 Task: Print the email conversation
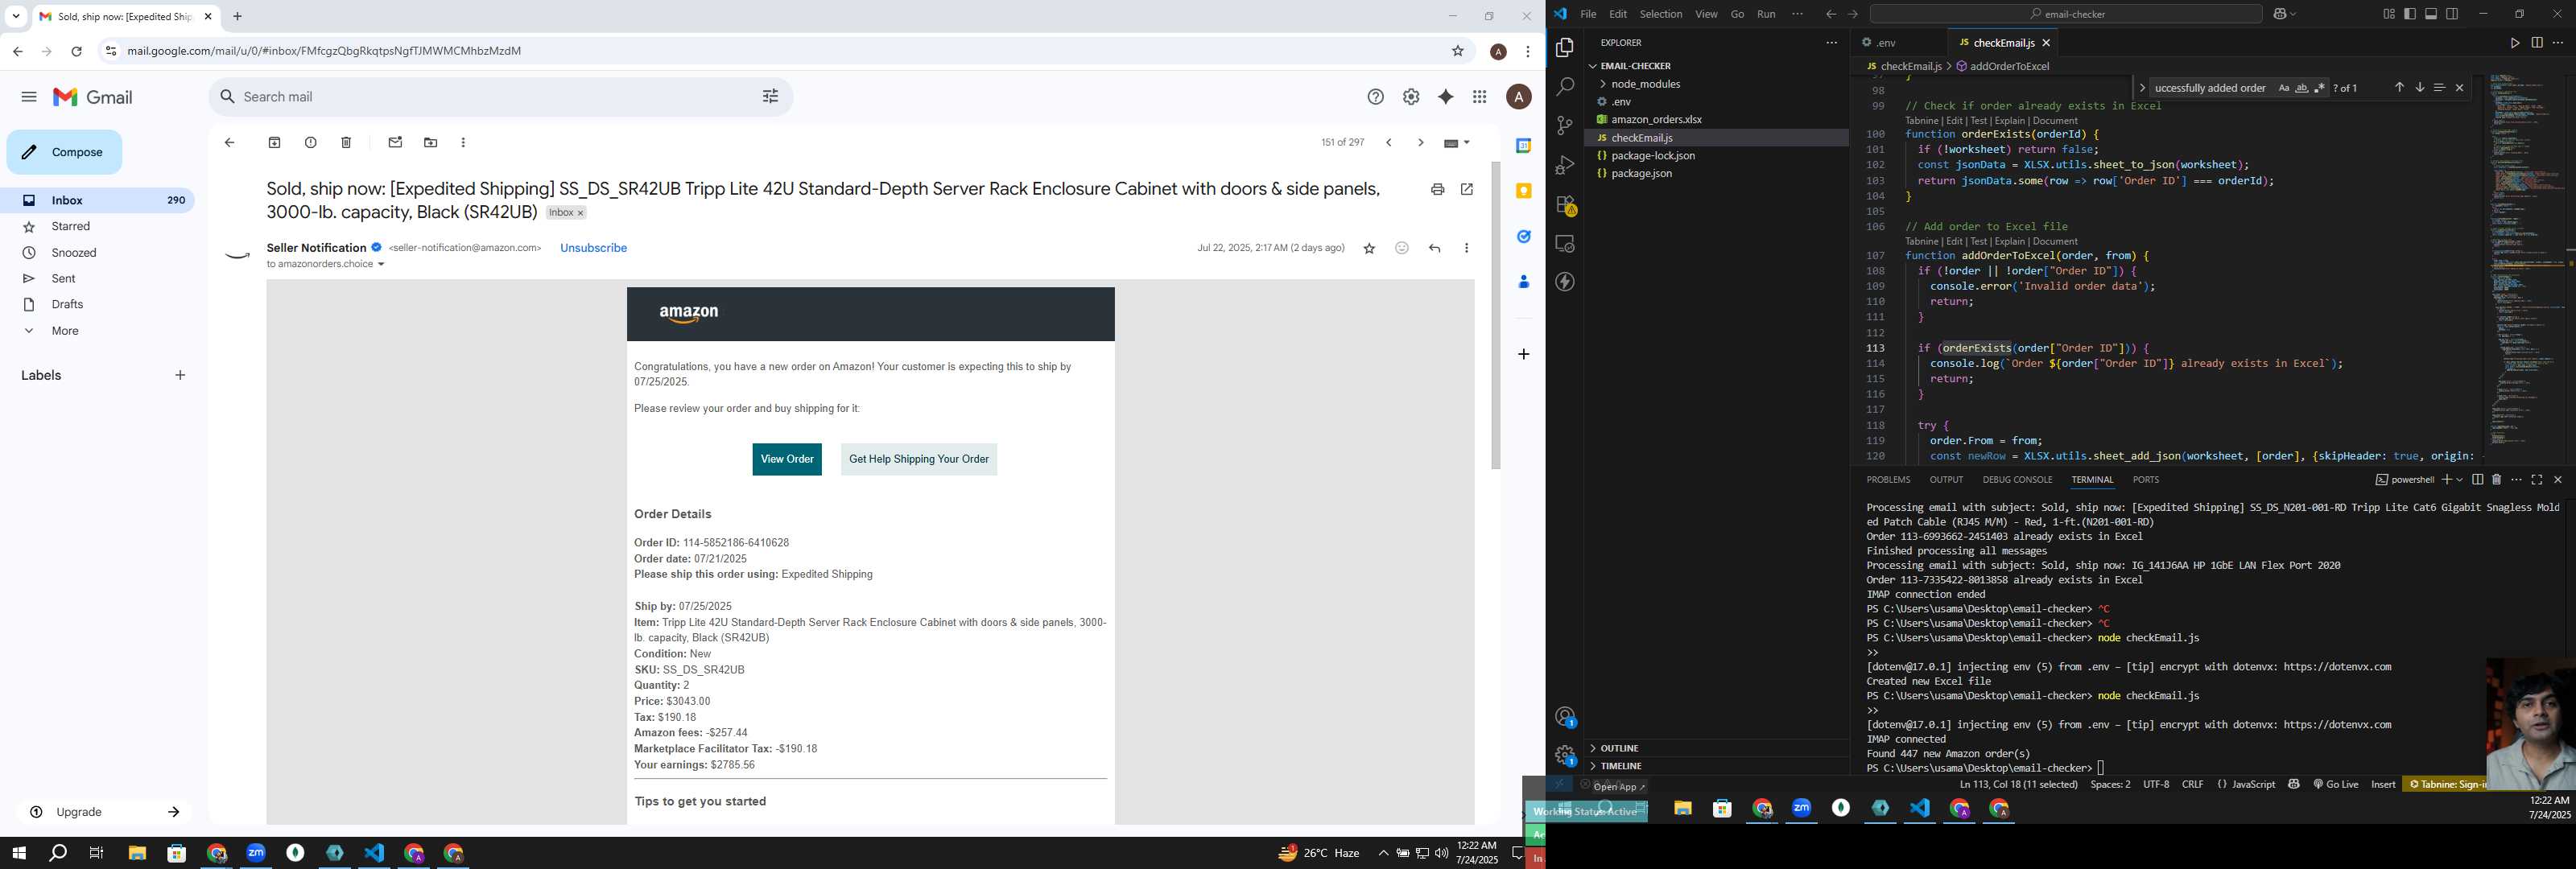coord(1437,189)
